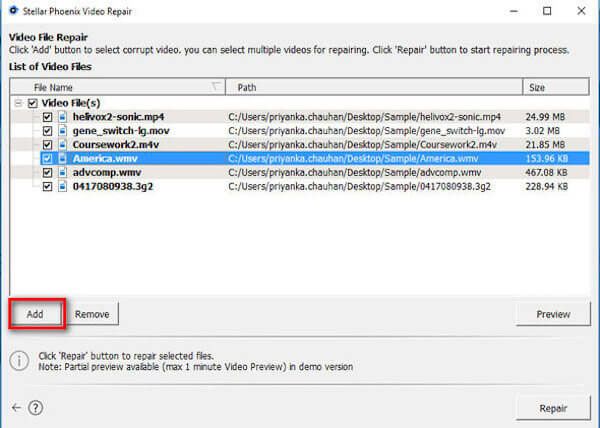Click the America.wmv file icon
600x428 pixels.
(x=63, y=158)
